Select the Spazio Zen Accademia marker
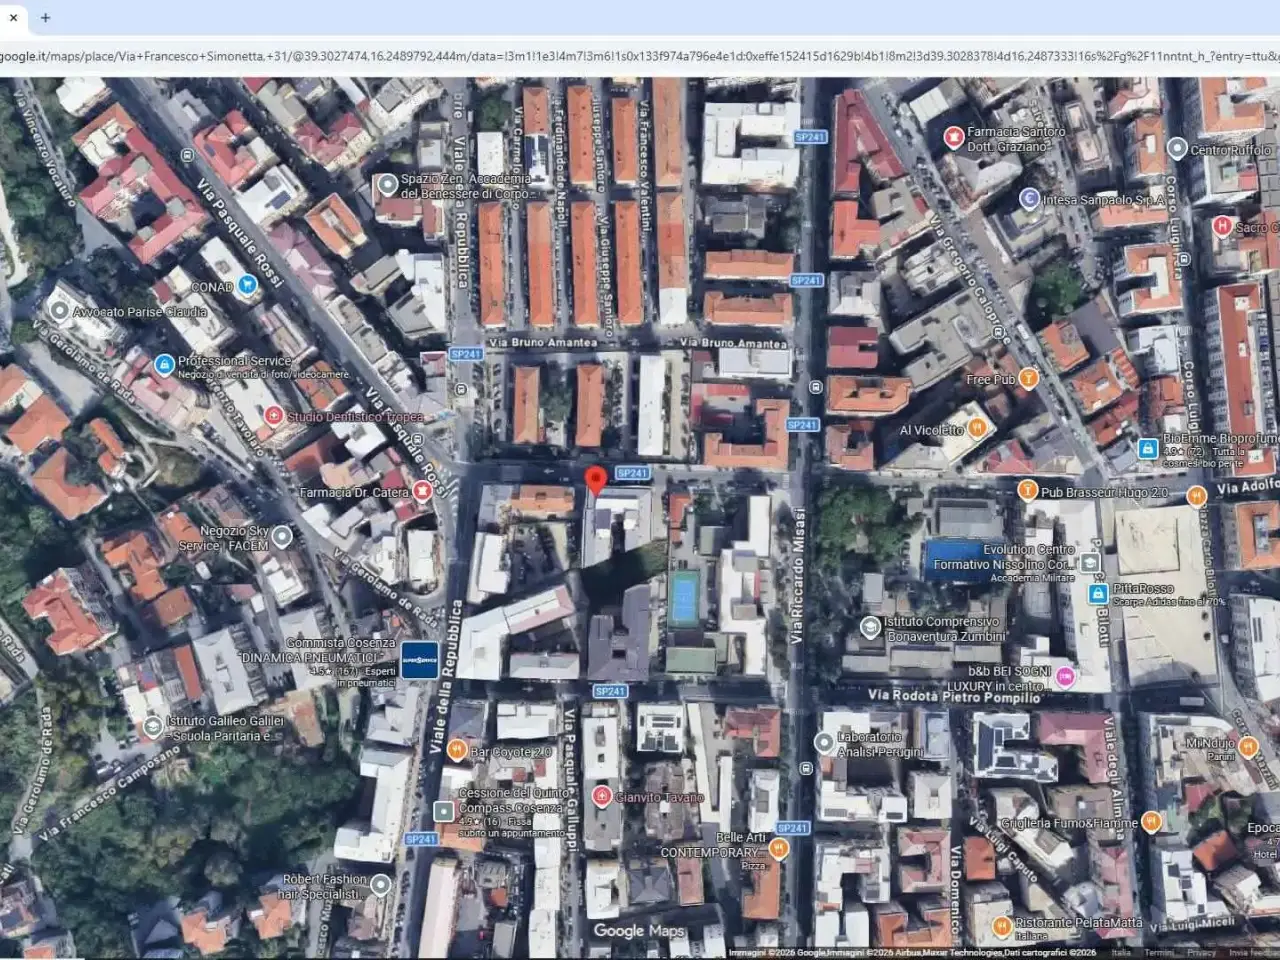 point(388,185)
